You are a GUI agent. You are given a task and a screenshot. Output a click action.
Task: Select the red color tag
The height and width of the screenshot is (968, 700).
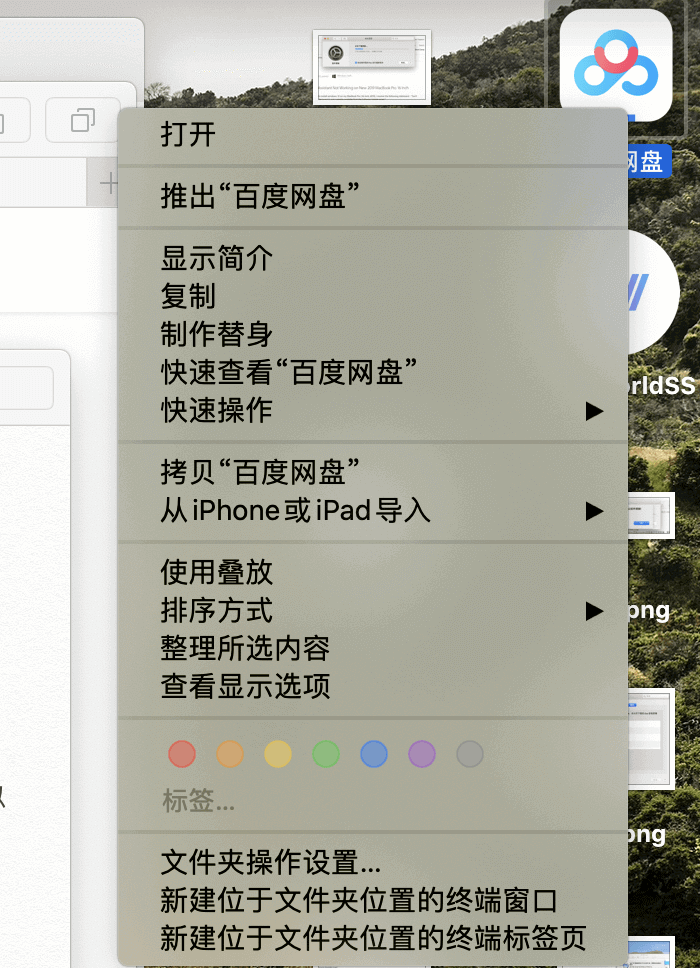pos(182,753)
